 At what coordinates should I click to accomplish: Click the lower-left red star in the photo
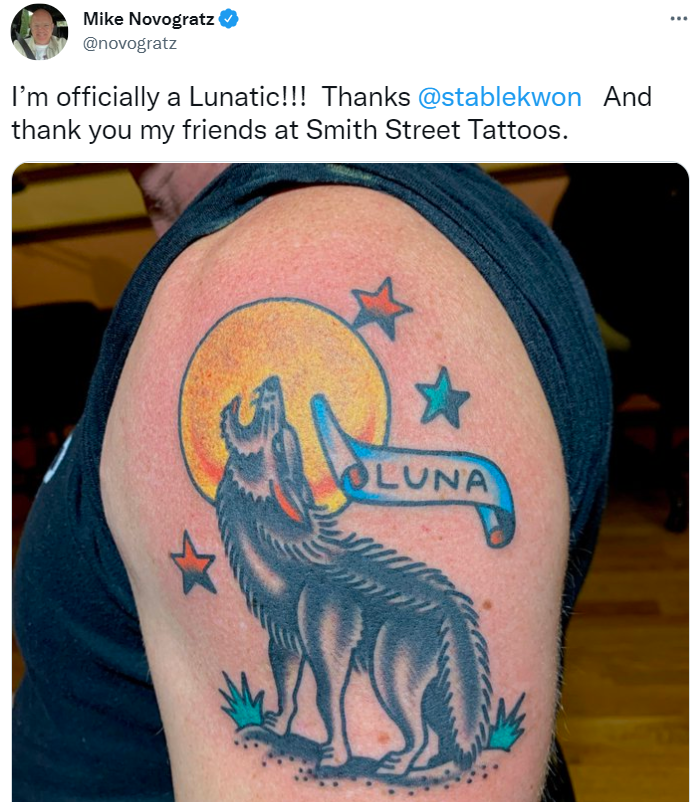(x=193, y=563)
